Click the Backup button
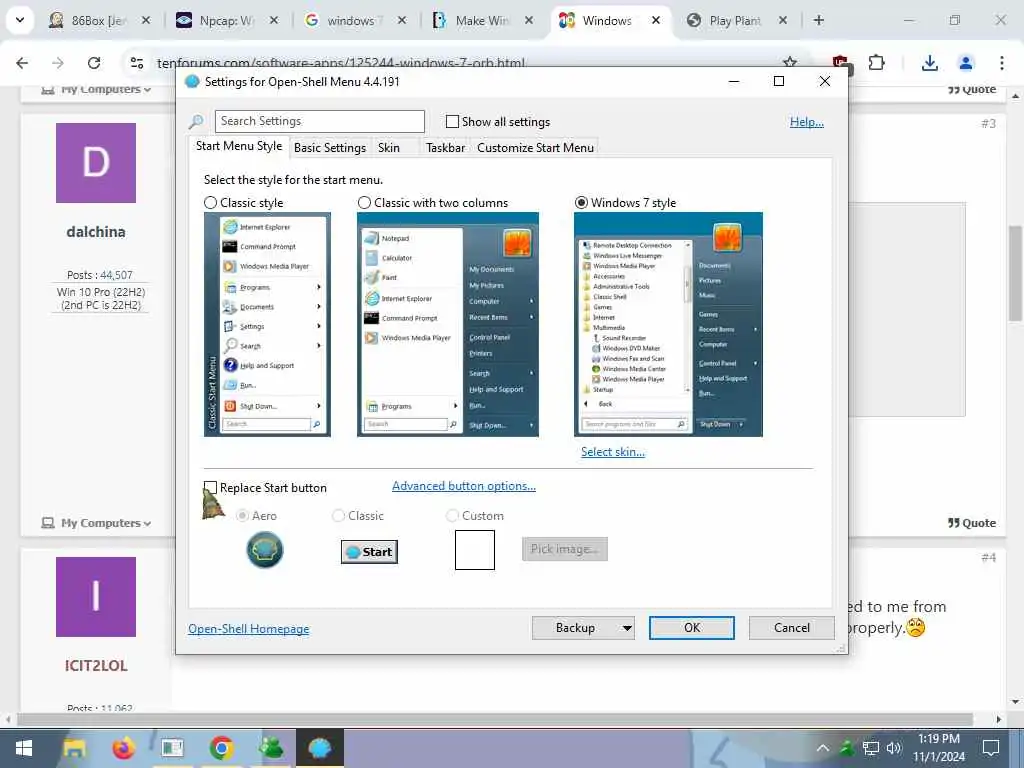This screenshot has height=768, width=1024. click(575, 628)
